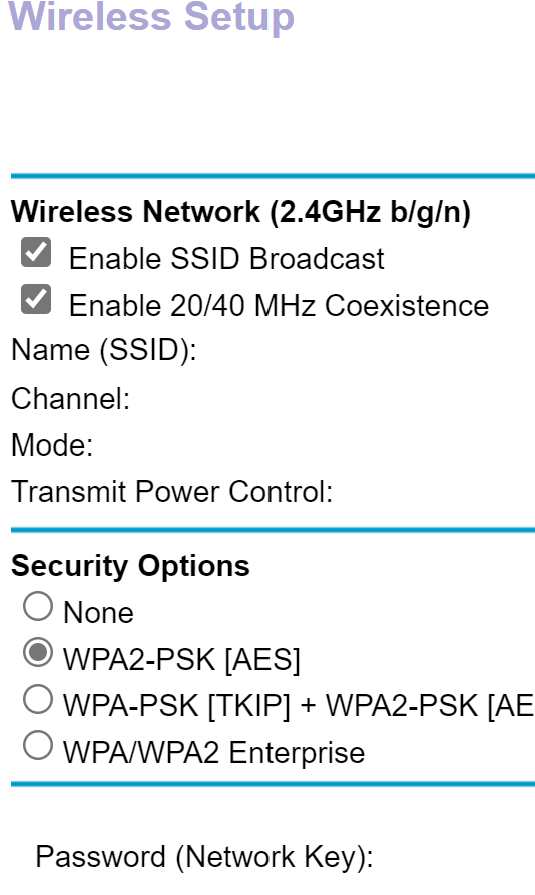Image resolution: width=535 pixels, height=895 pixels.
Task: Choose the WPA-PSK [TKIP] + WPA2-PSK radio button
Action: pyautogui.click(x=38, y=699)
